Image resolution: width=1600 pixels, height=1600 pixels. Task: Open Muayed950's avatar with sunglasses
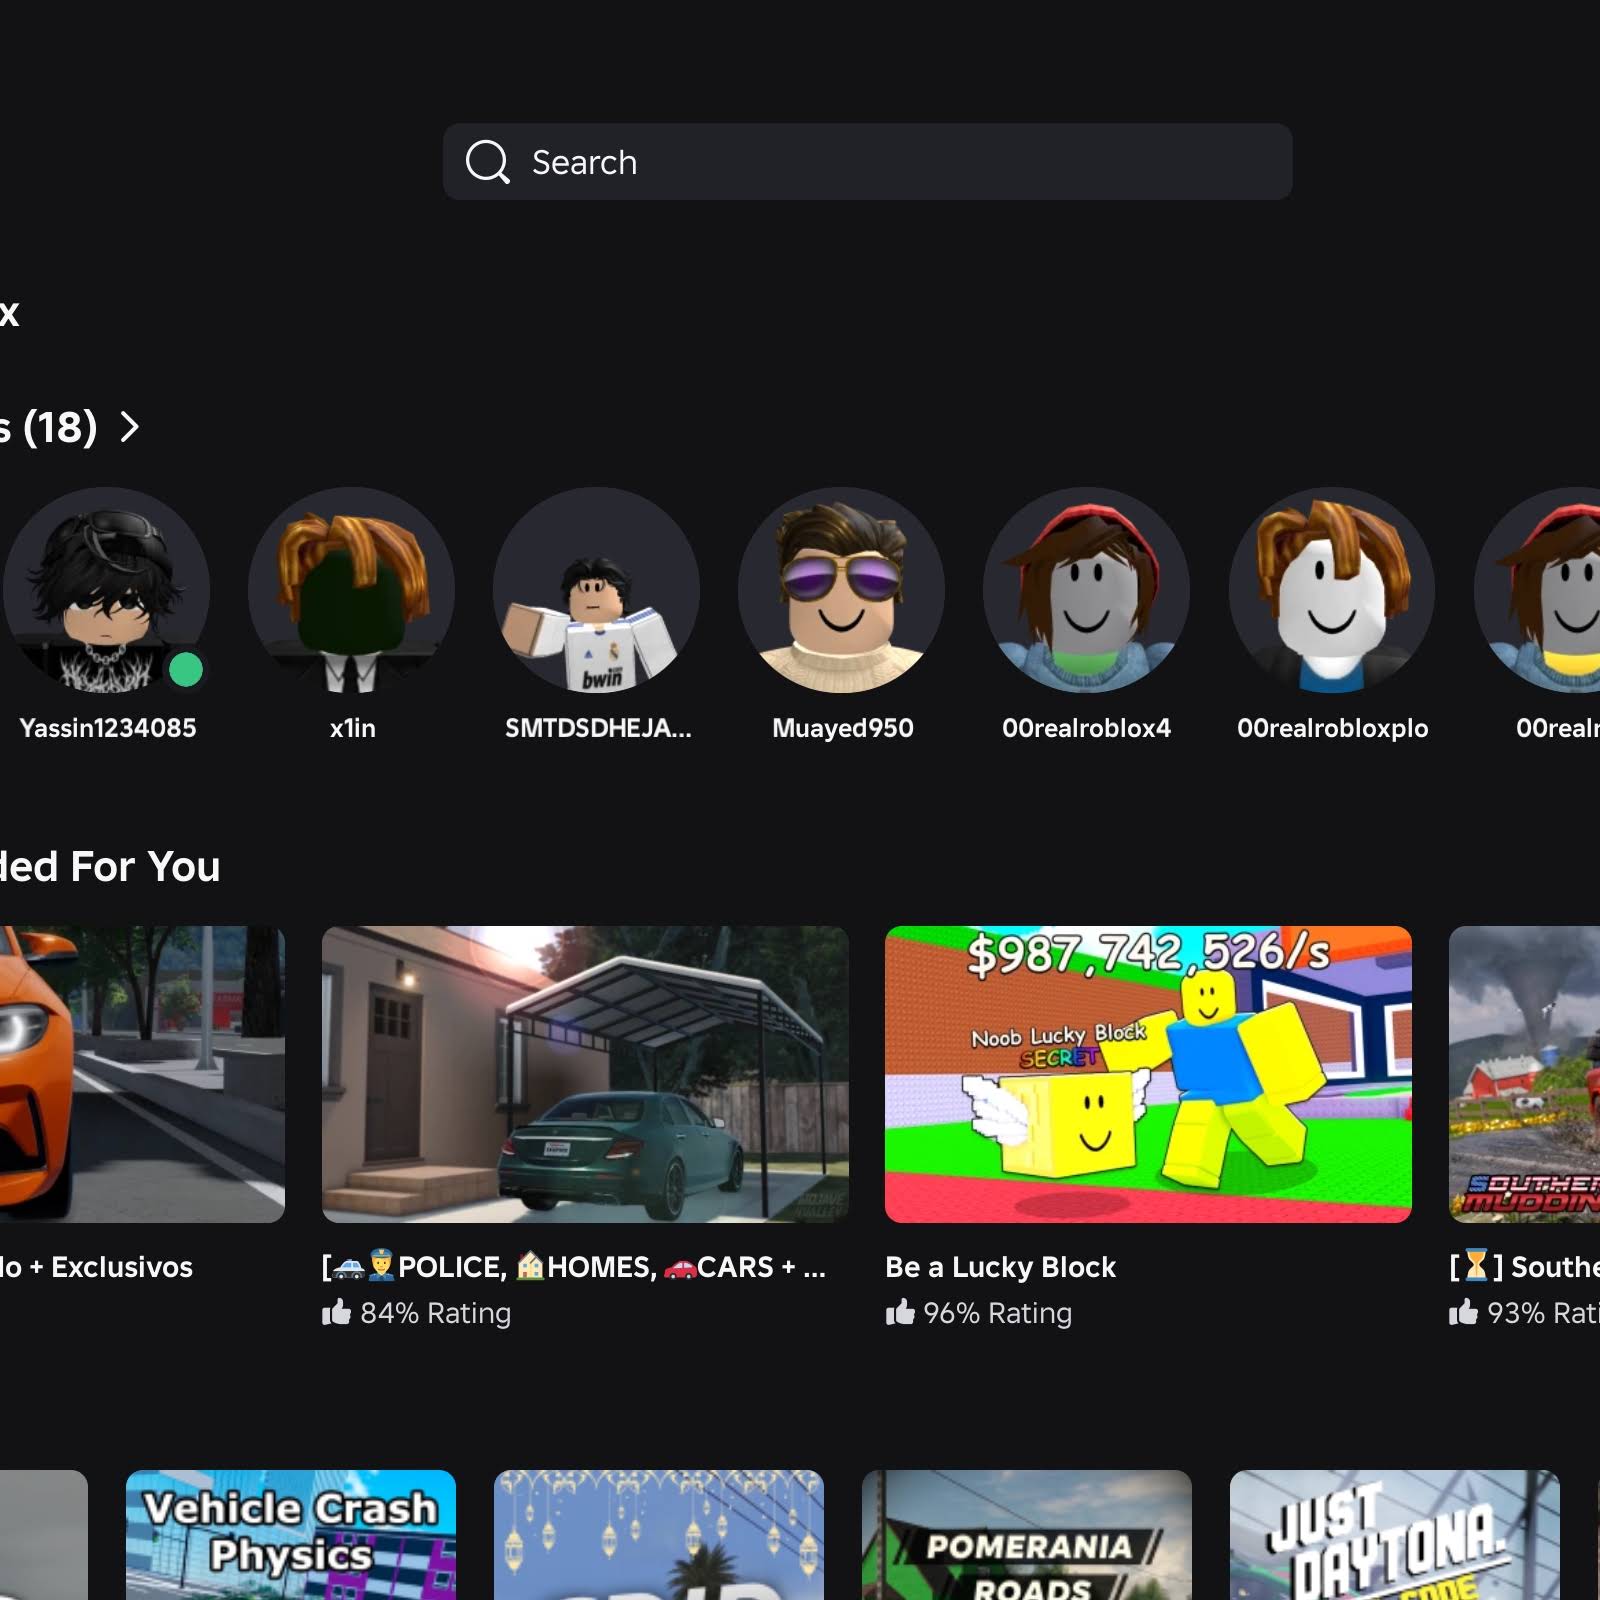coord(842,590)
